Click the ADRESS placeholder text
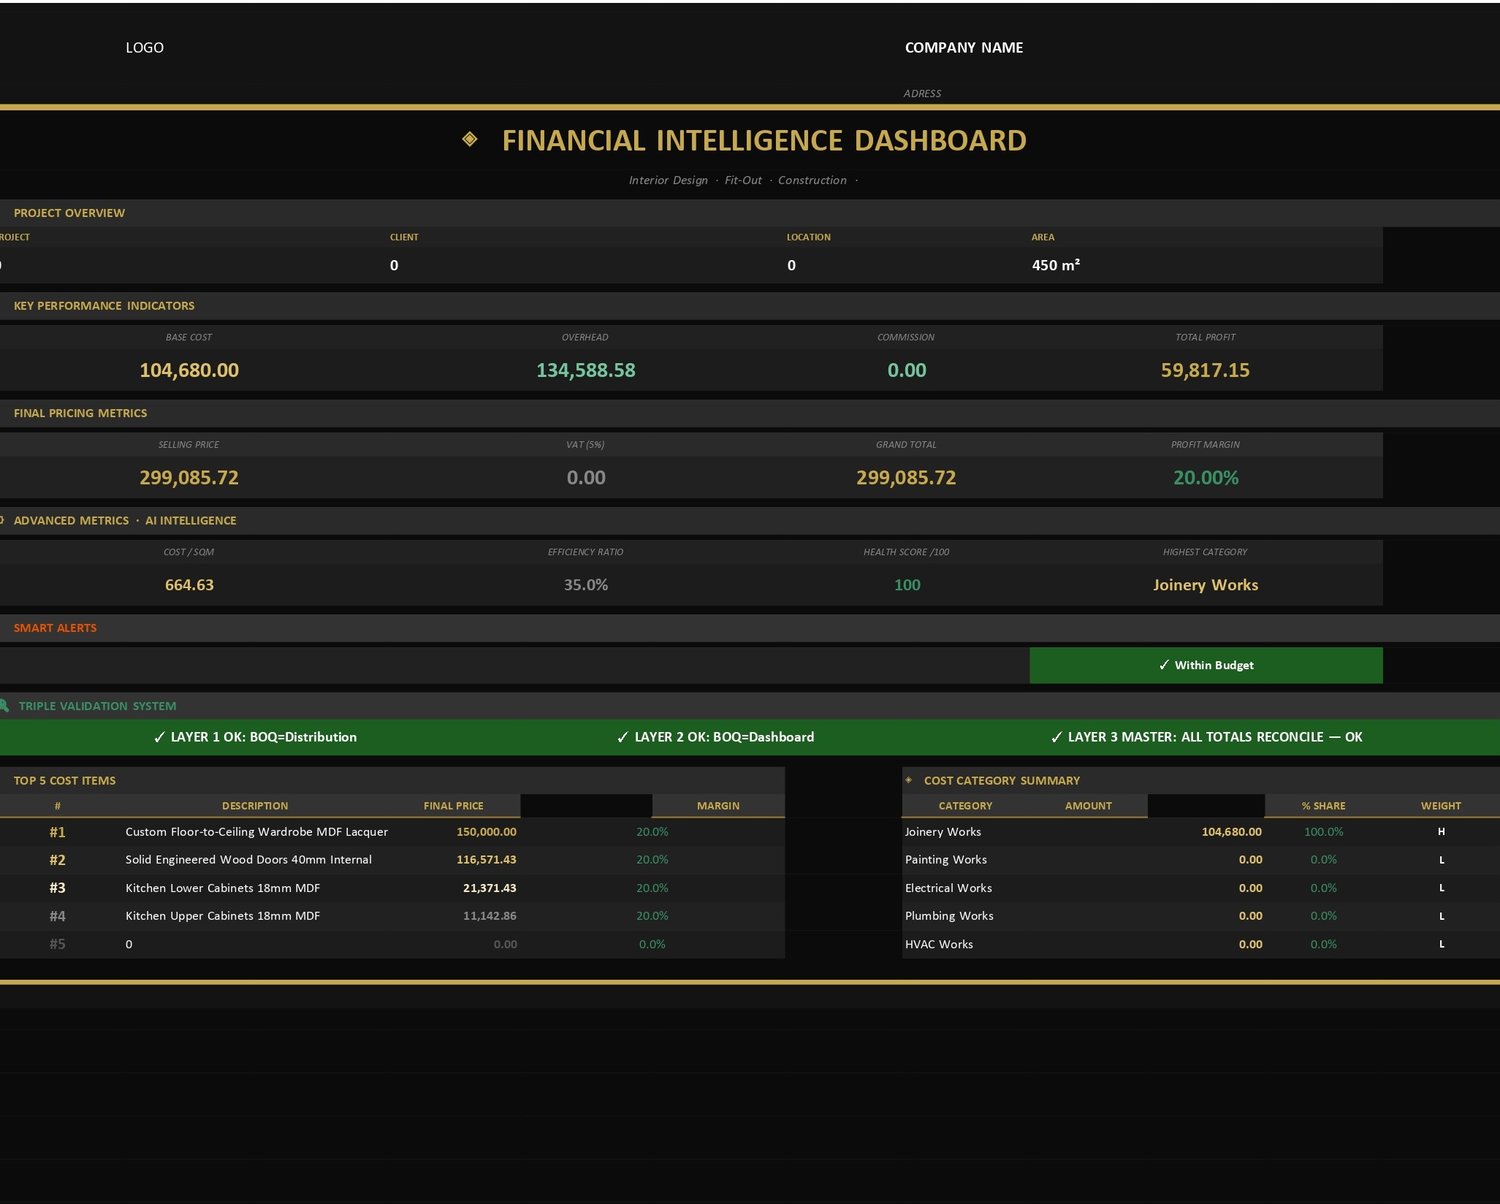1500x1204 pixels. 922,93
